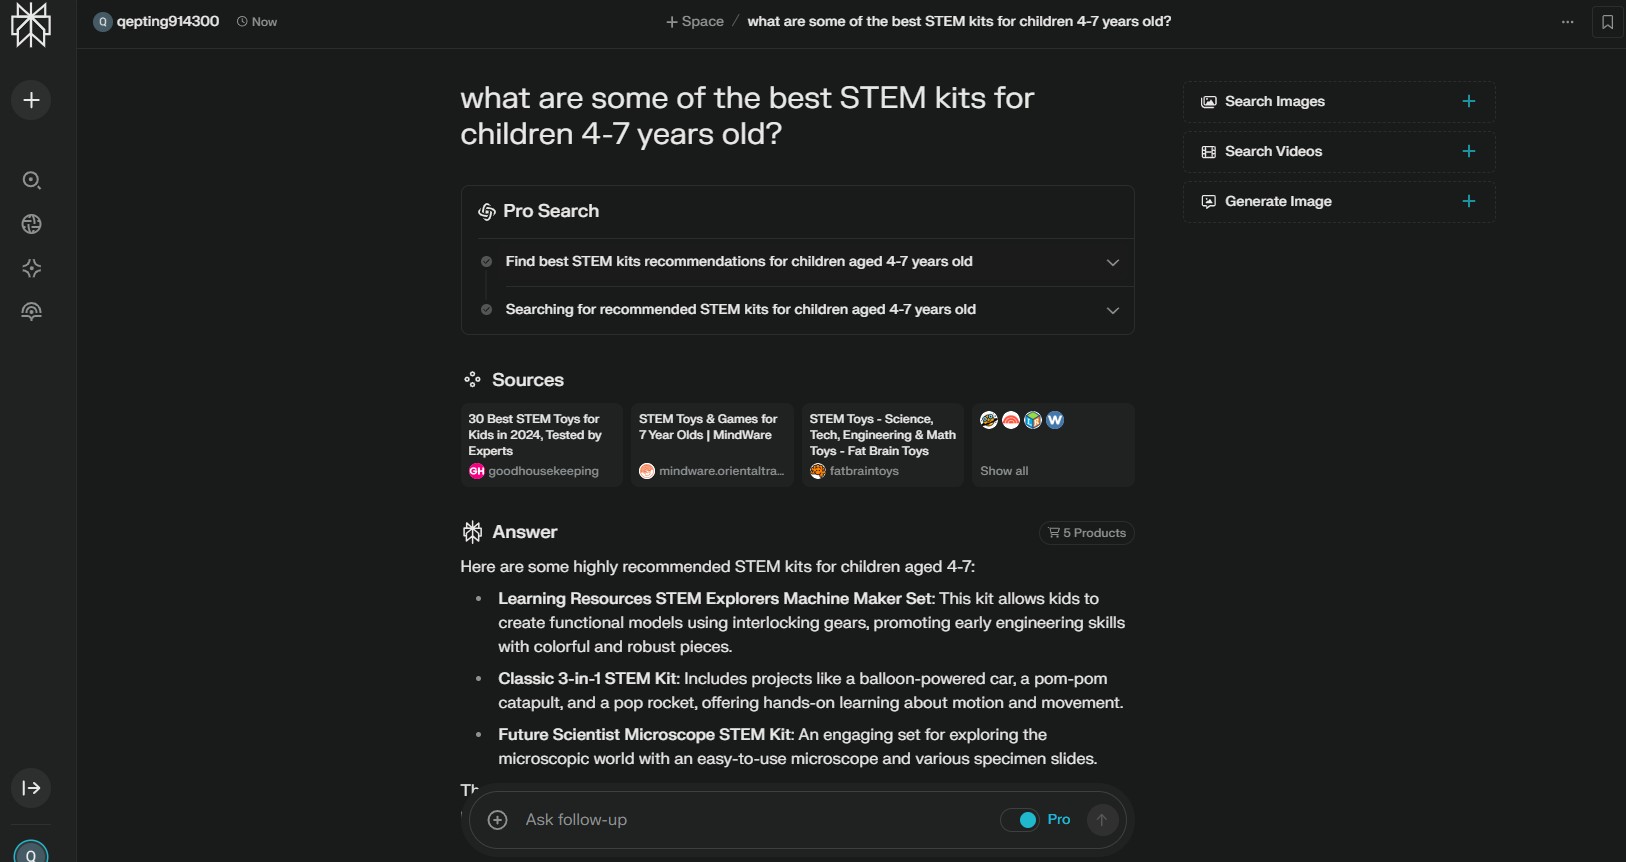Viewport: 1626px width, 862px height.
Task: Bookmark this thread
Action: click(1607, 22)
